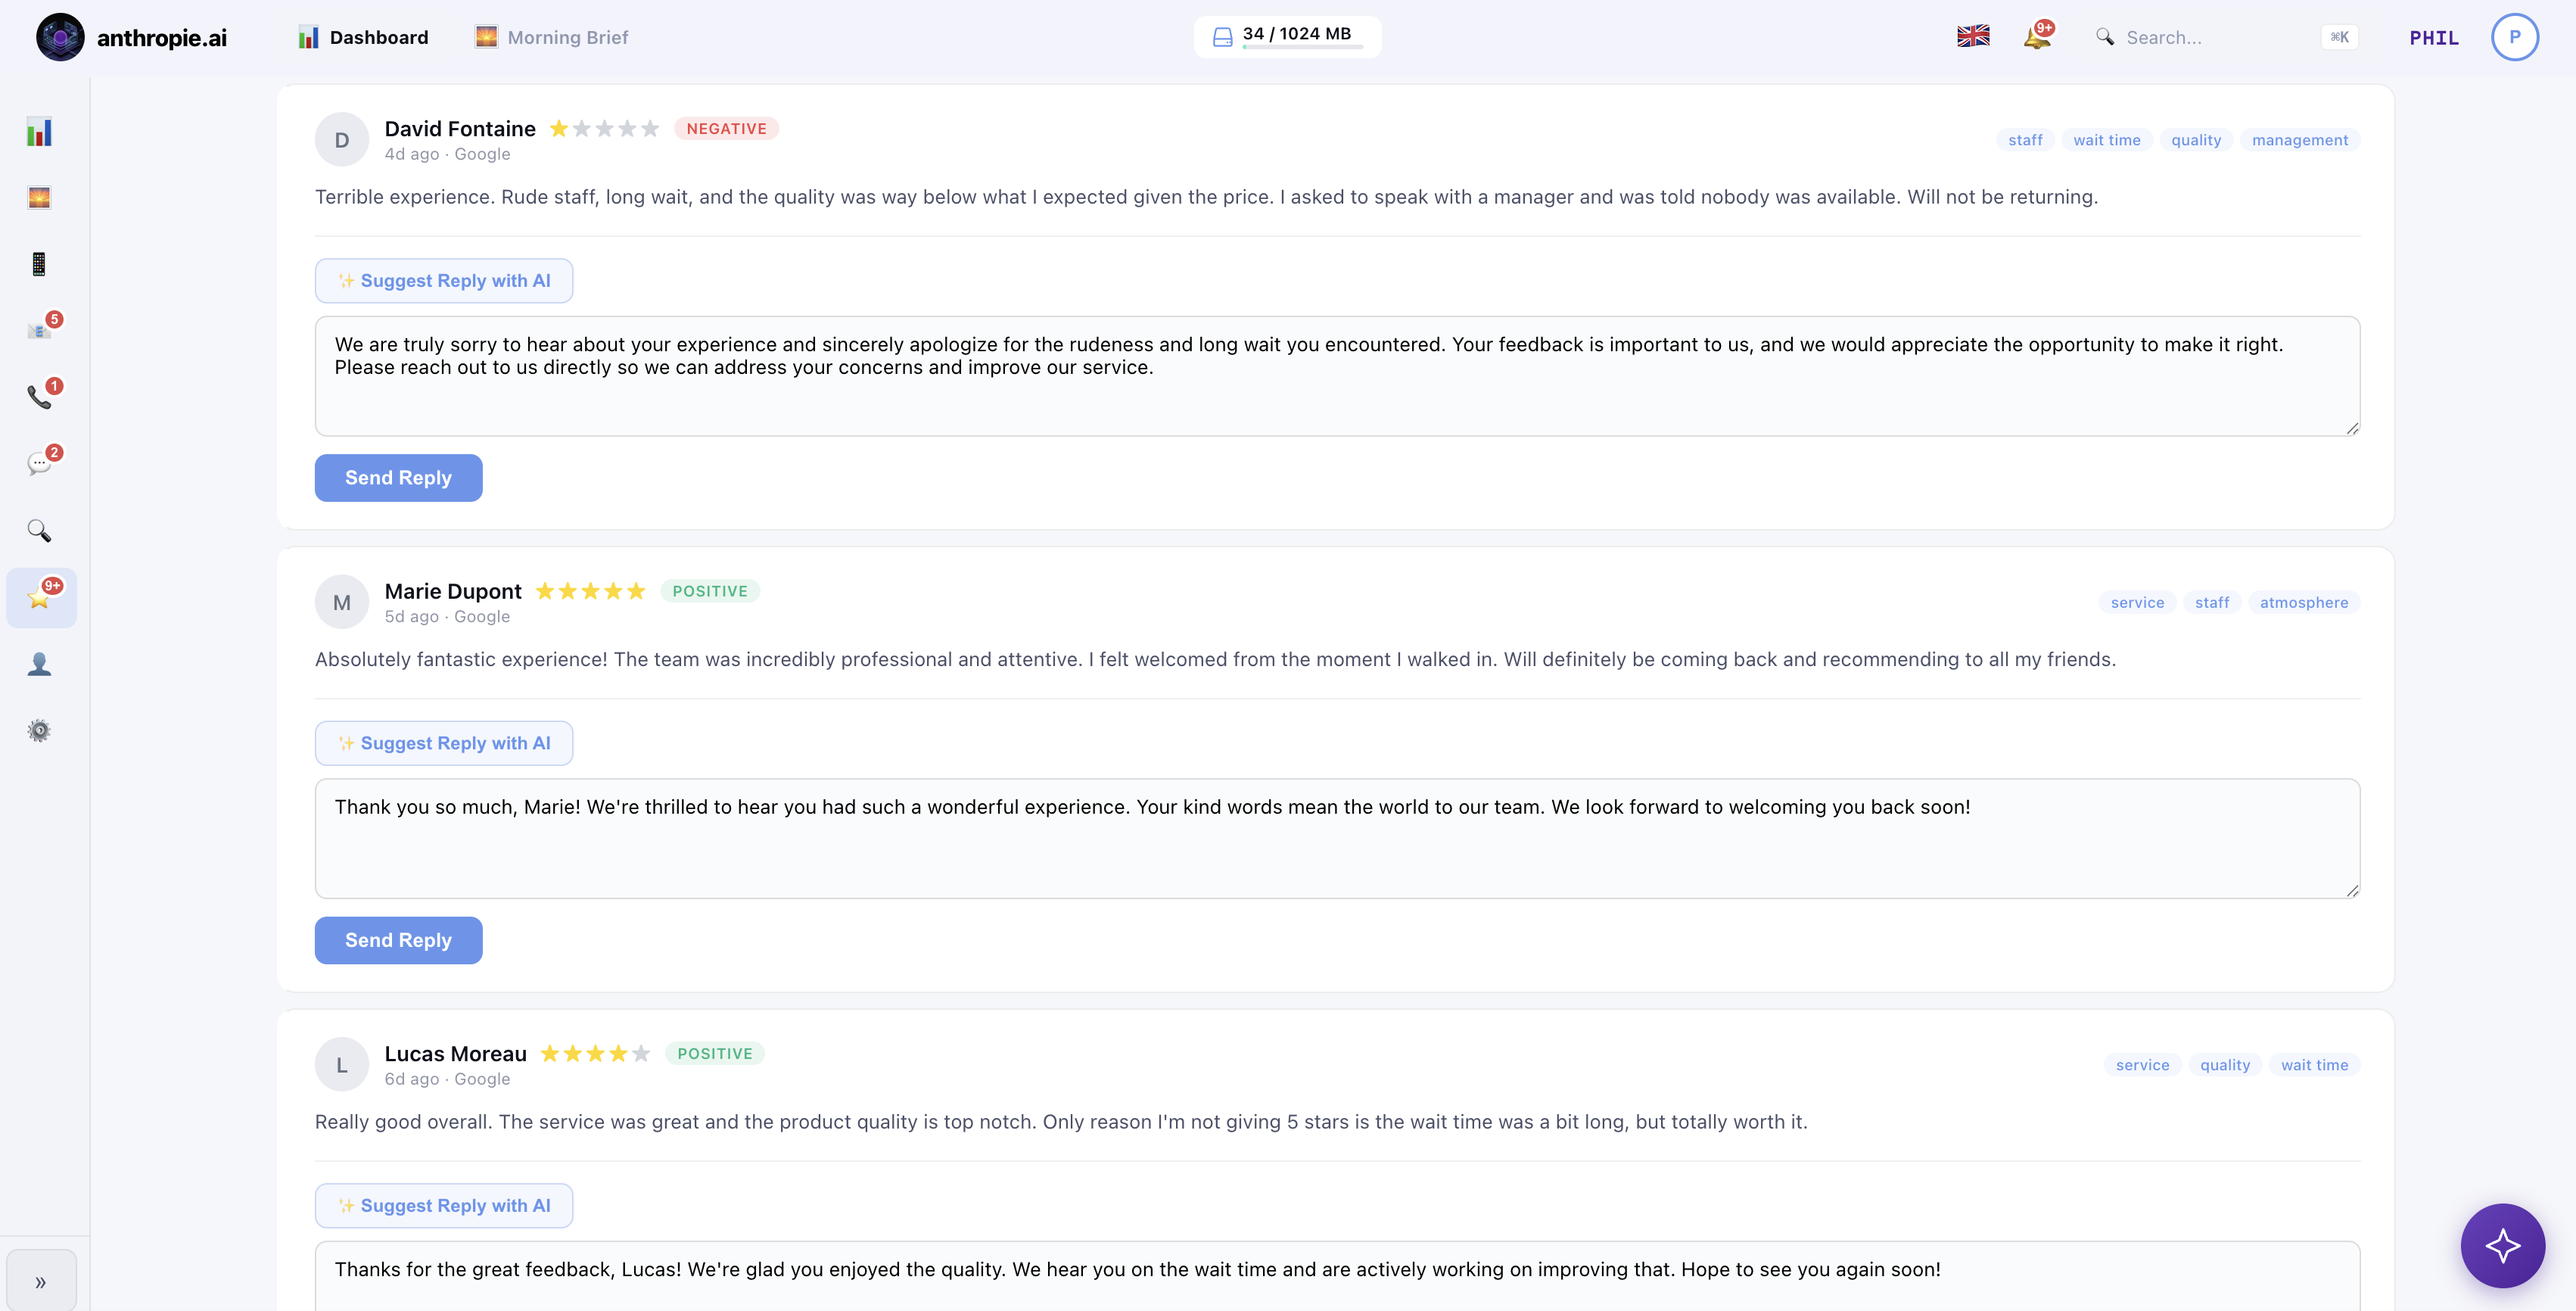Click the ⌘K shortcut badge
Screen dimensions: 2576x1311
pos(2340,37)
